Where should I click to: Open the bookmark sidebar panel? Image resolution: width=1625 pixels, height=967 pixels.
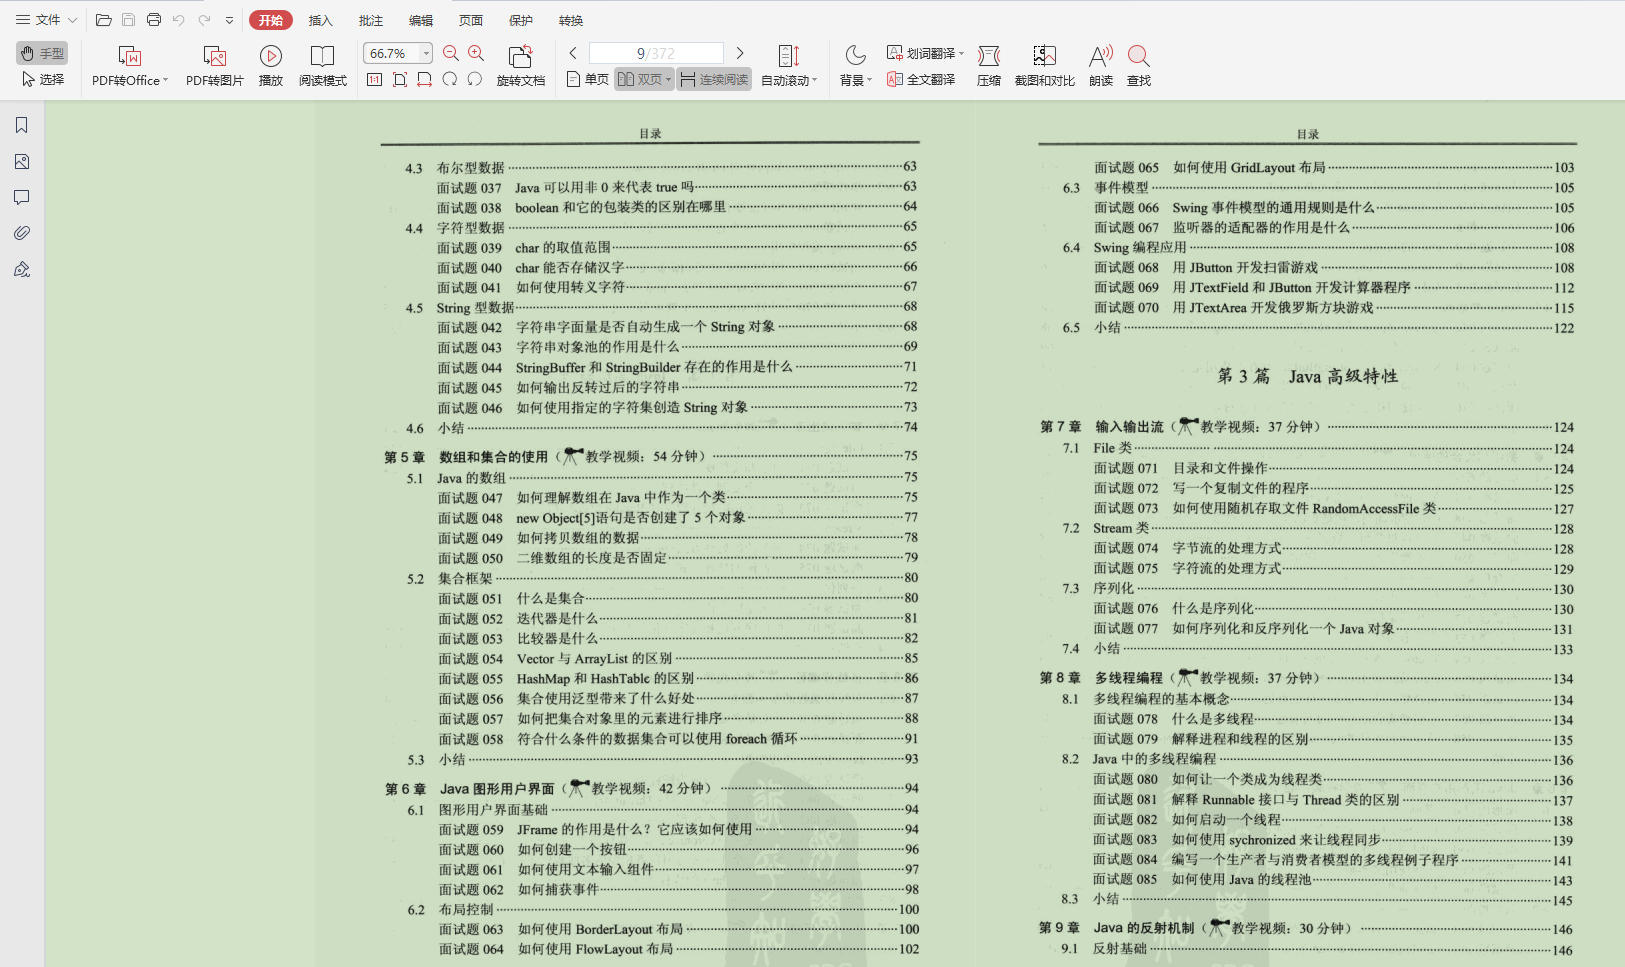point(22,125)
